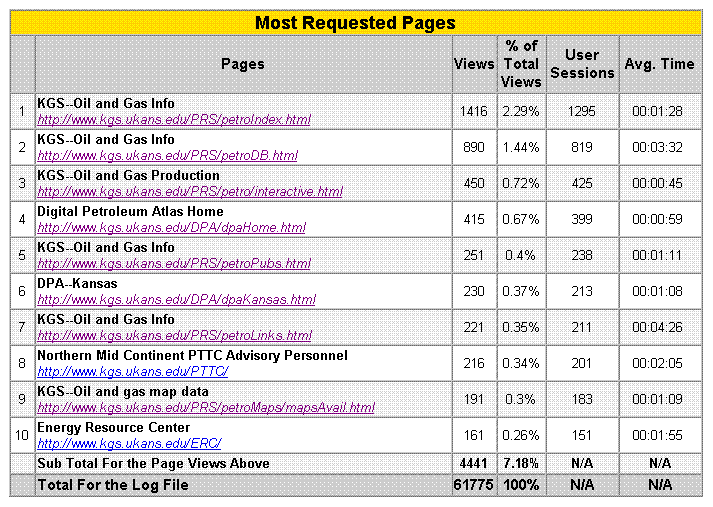Click average time 00:00:45

click(x=658, y=183)
